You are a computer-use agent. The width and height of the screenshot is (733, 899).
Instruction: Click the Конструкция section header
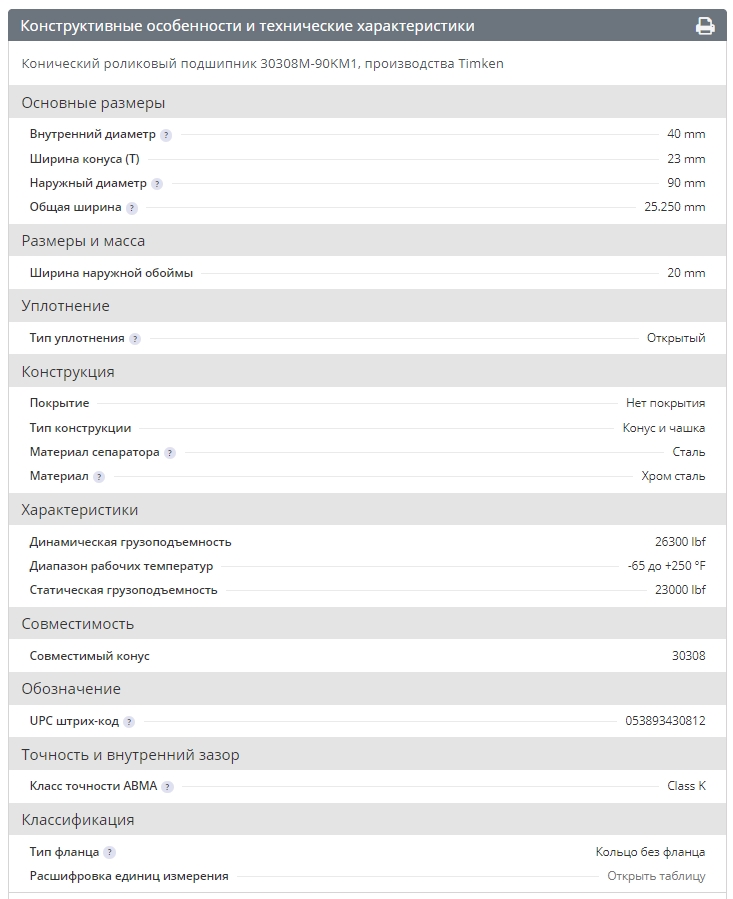68,372
